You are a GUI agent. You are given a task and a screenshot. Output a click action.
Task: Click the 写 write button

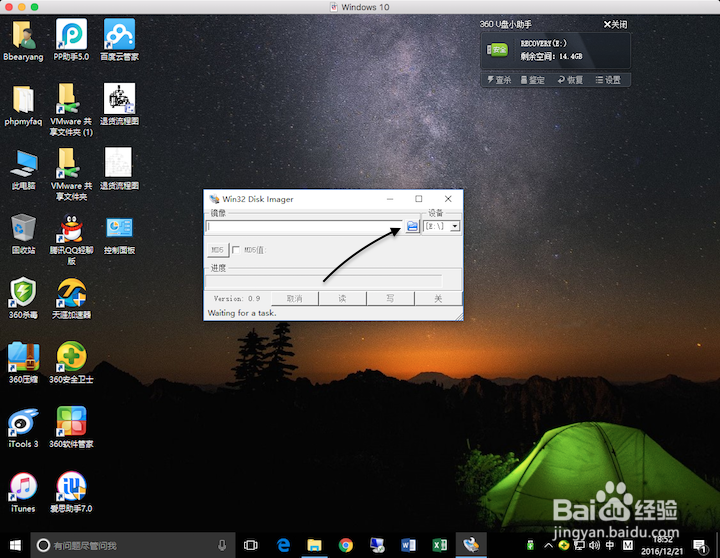(390, 299)
